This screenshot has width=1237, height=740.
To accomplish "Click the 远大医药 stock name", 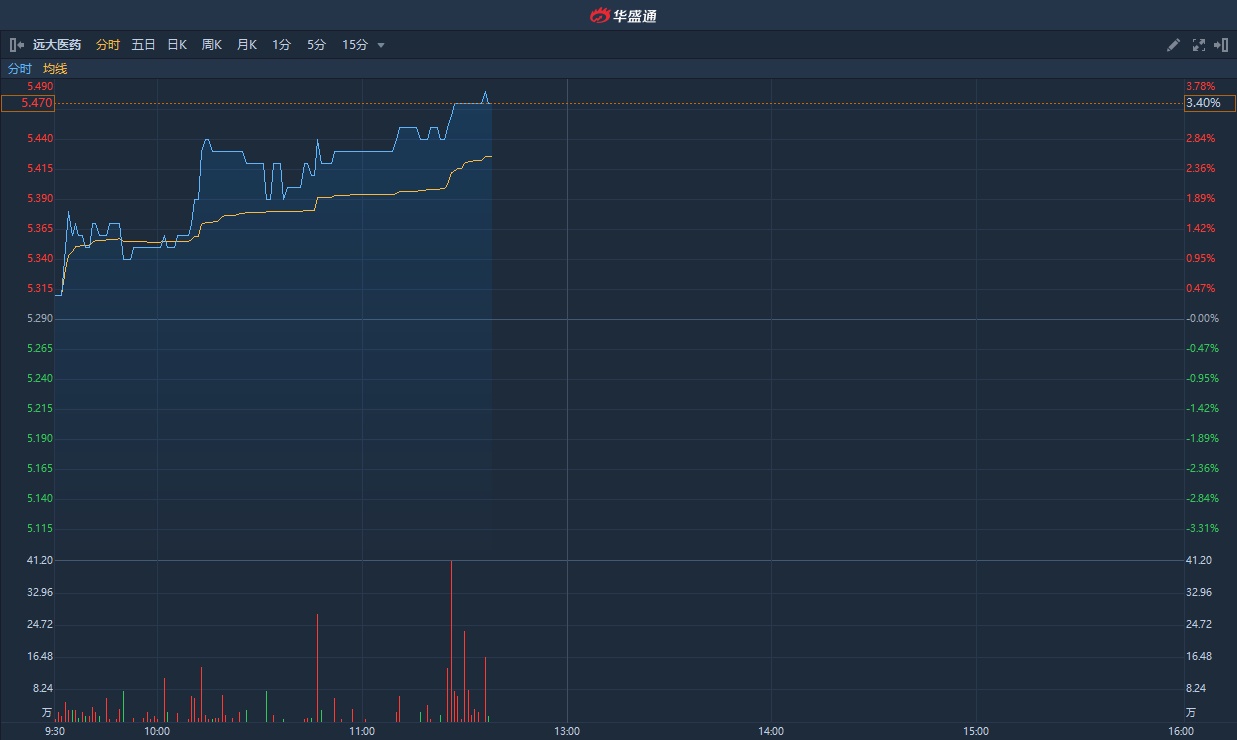I will tap(57, 45).
